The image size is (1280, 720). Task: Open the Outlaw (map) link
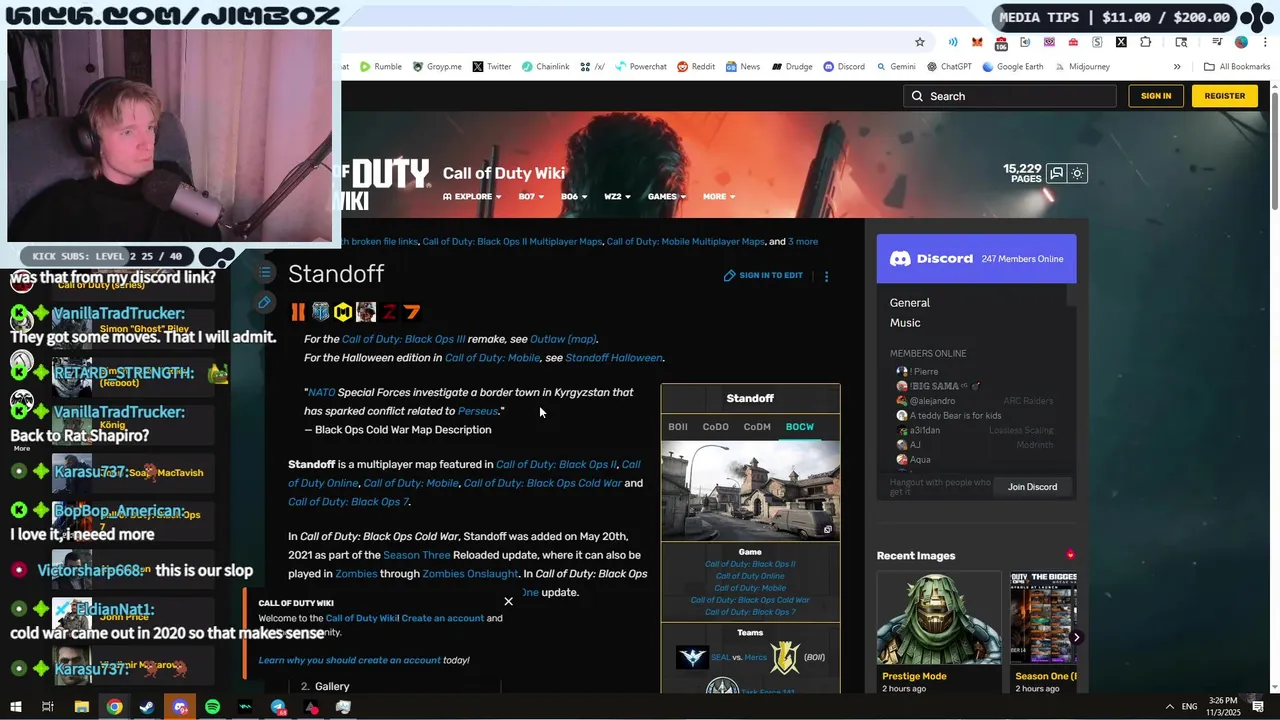(x=563, y=339)
